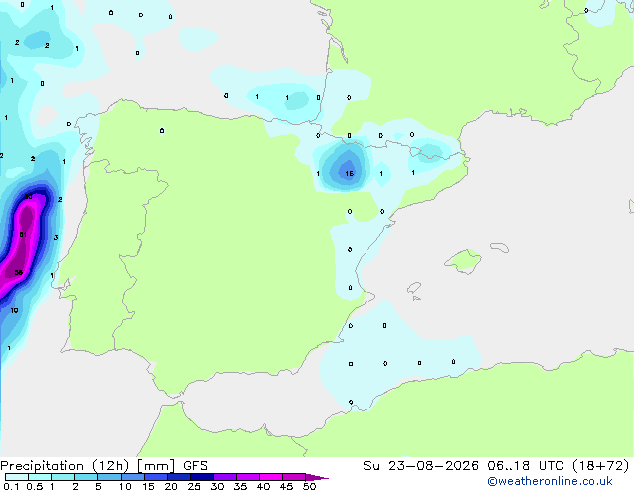Click the above-50 mm arrow legend tip
The image size is (634, 490).
pyautogui.click(x=317, y=477)
